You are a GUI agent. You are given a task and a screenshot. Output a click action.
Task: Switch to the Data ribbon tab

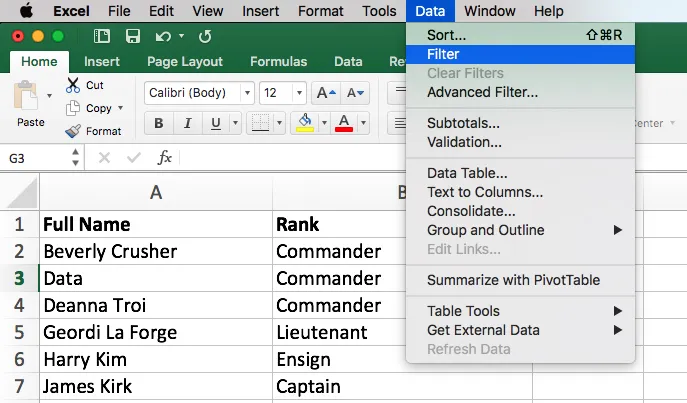point(348,61)
